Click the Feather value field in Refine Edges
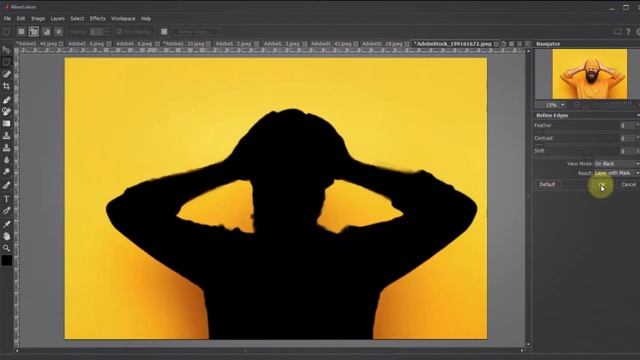 point(627,126)
